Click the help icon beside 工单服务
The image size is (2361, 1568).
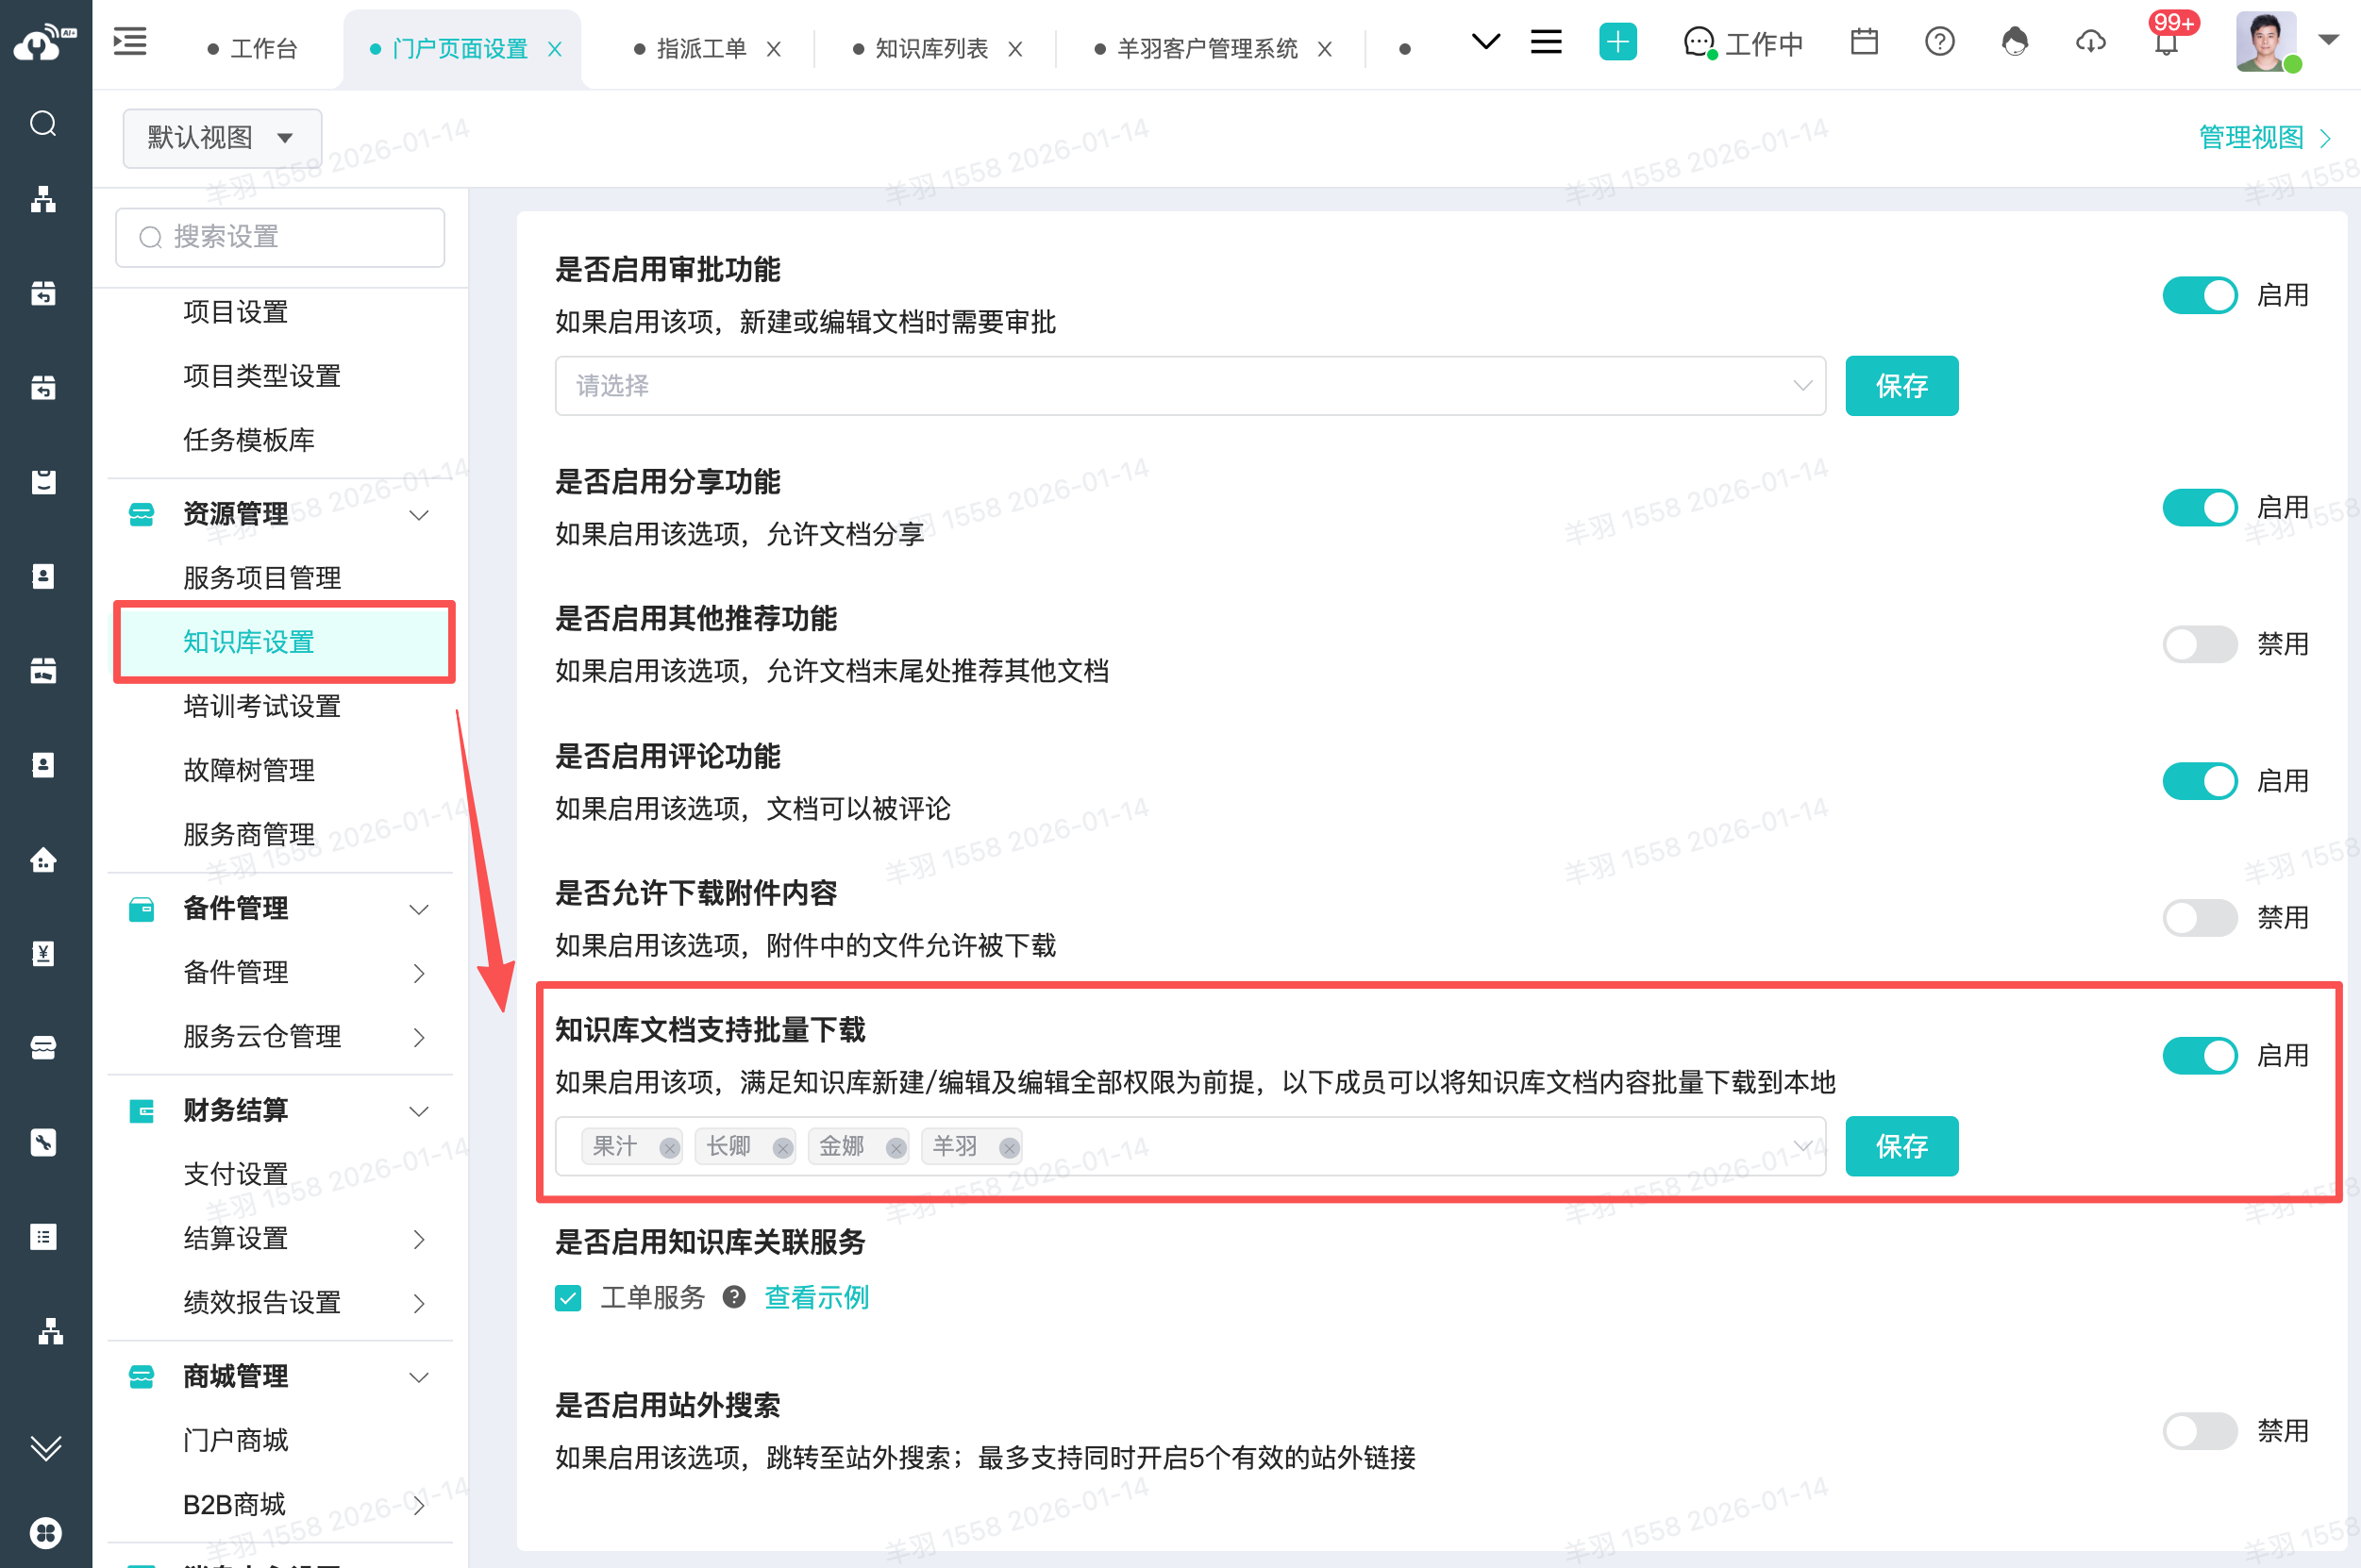[x=734, y=1297]
